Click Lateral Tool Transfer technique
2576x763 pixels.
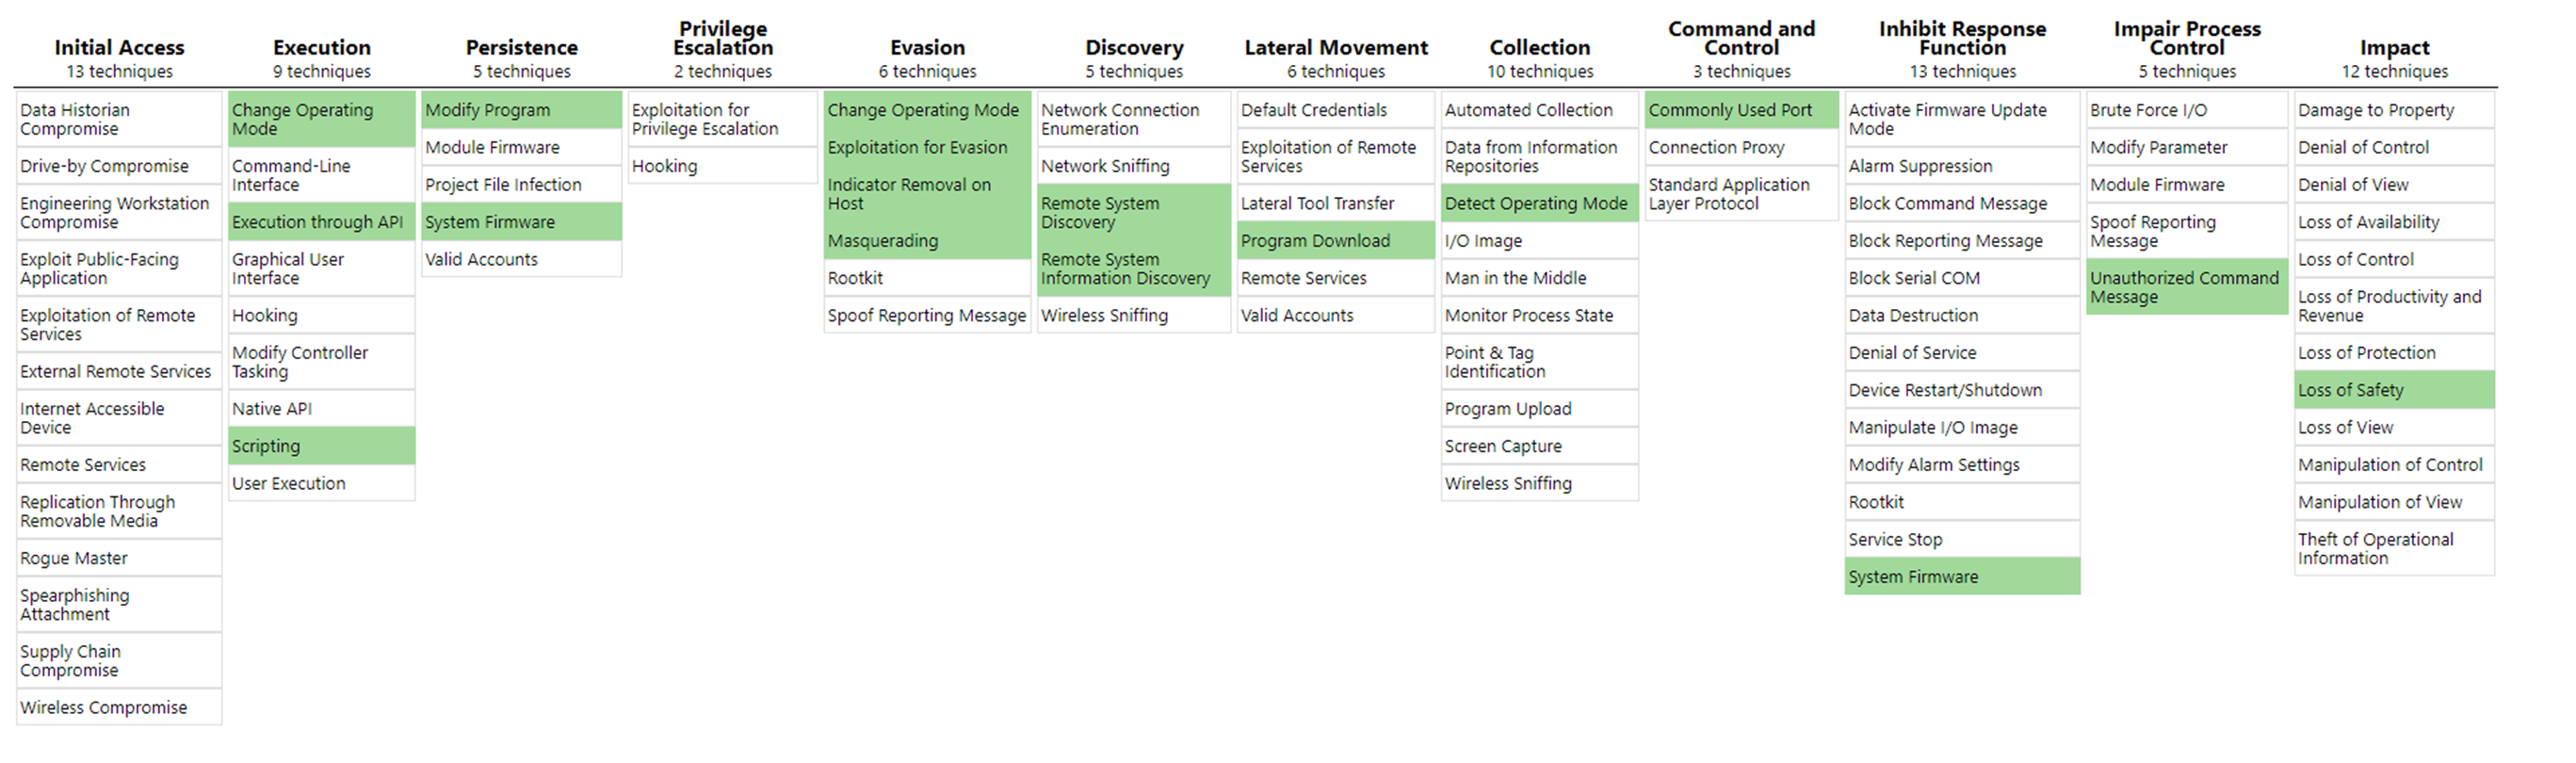[x=1336, y=203]
